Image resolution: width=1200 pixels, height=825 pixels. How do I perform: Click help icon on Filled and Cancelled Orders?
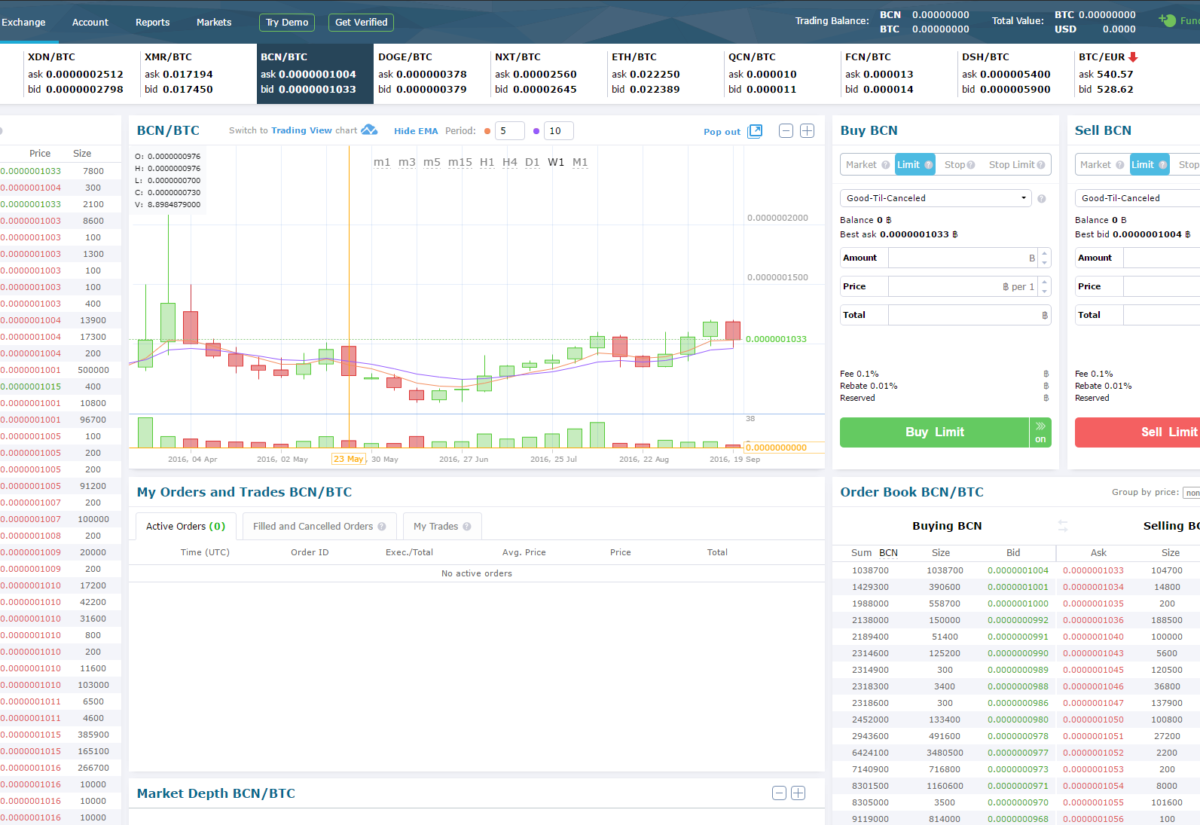point(381,526)
